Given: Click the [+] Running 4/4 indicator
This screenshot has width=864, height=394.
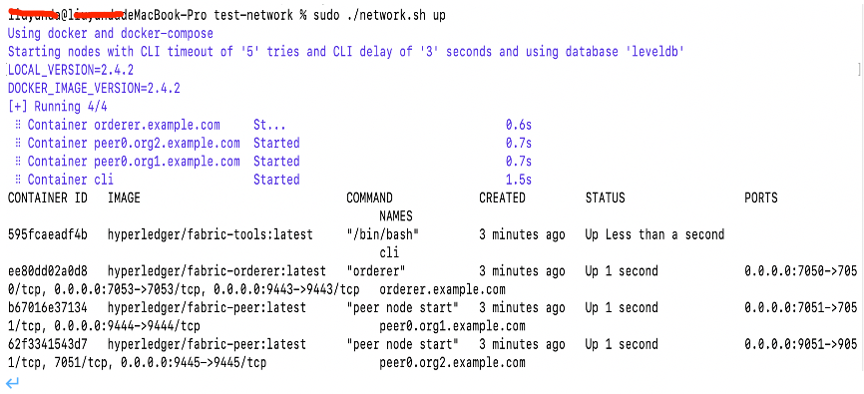Looking at the screenshot, I should (x=57, y=106).
